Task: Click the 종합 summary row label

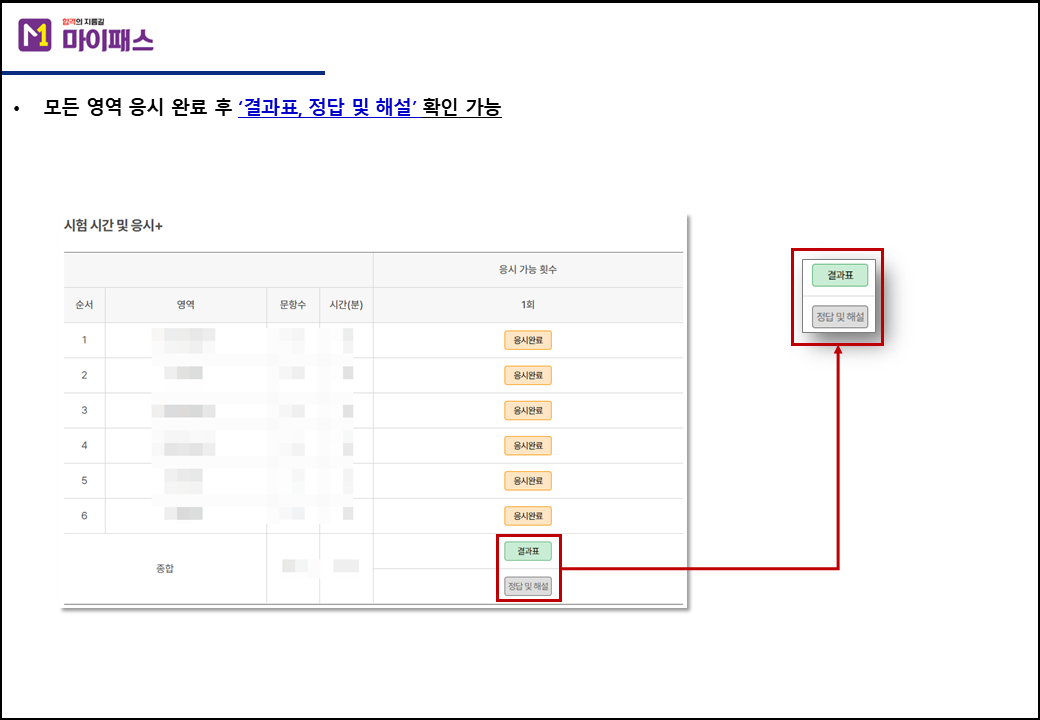Action: (165, 569)
